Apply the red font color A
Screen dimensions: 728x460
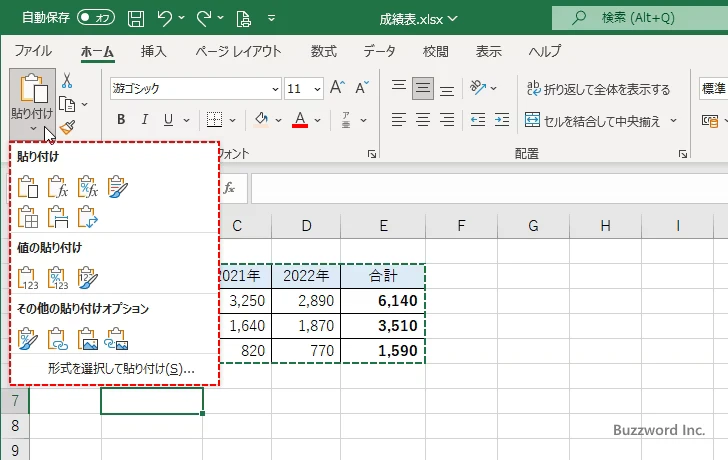pos(300,120)
